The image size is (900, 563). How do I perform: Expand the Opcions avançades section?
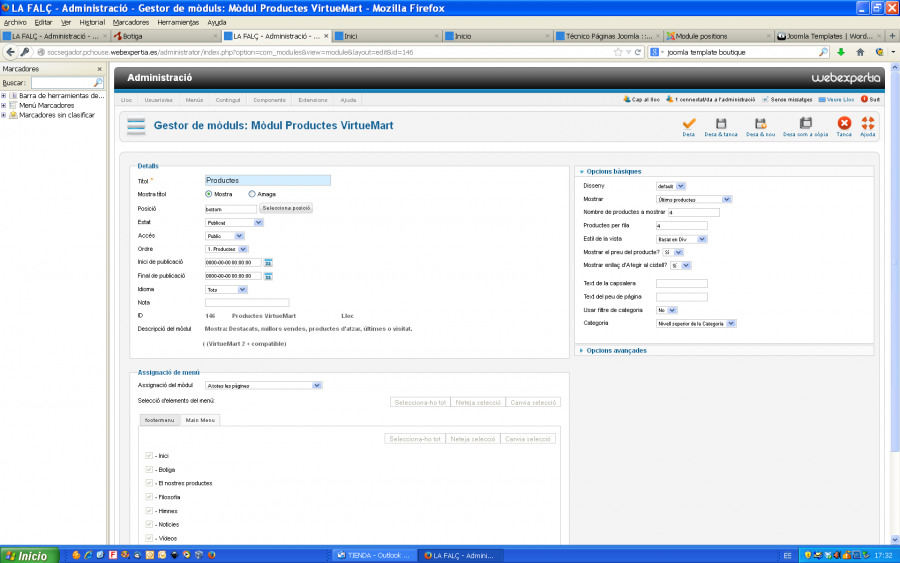coord(616,351)
